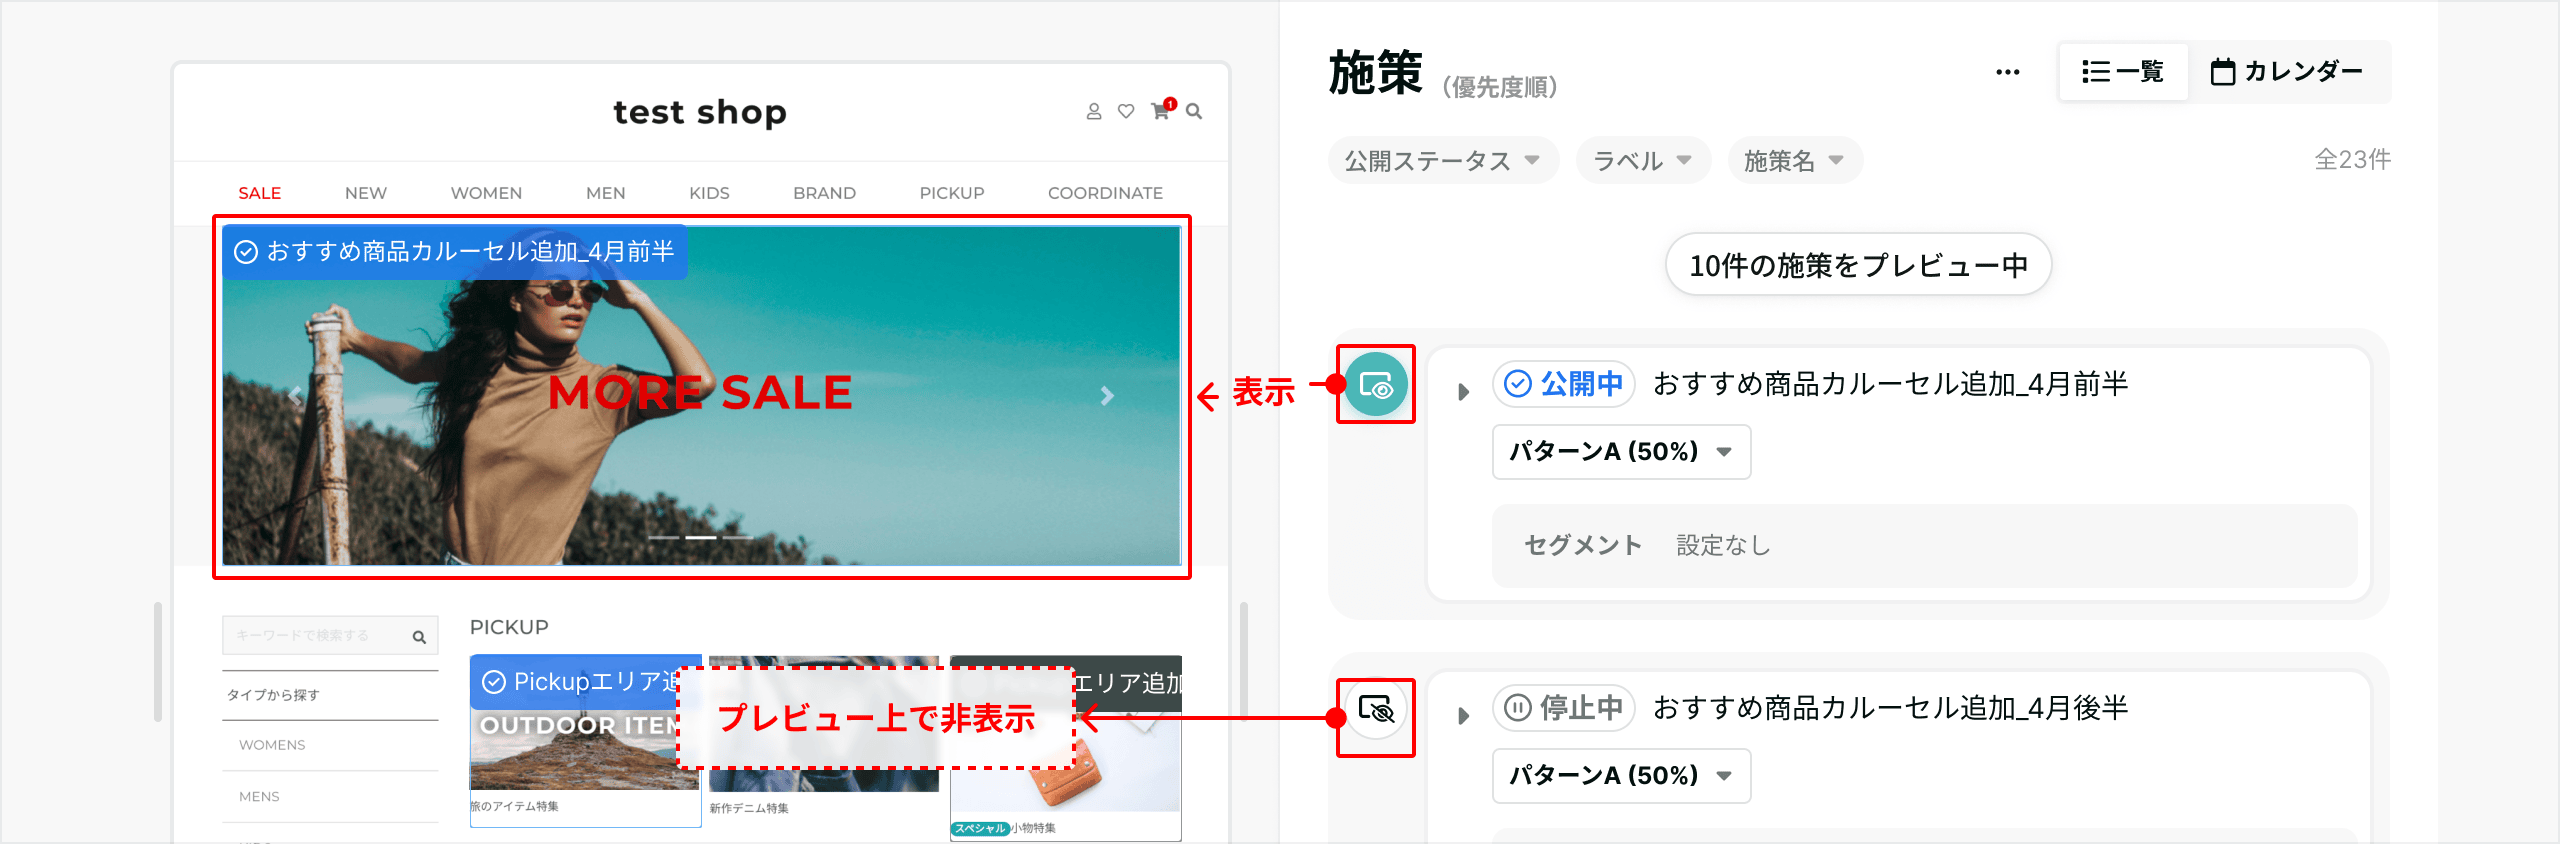Show previous carousel slide arrow
Screen dimensions: 2560x844
coord(296,396)
